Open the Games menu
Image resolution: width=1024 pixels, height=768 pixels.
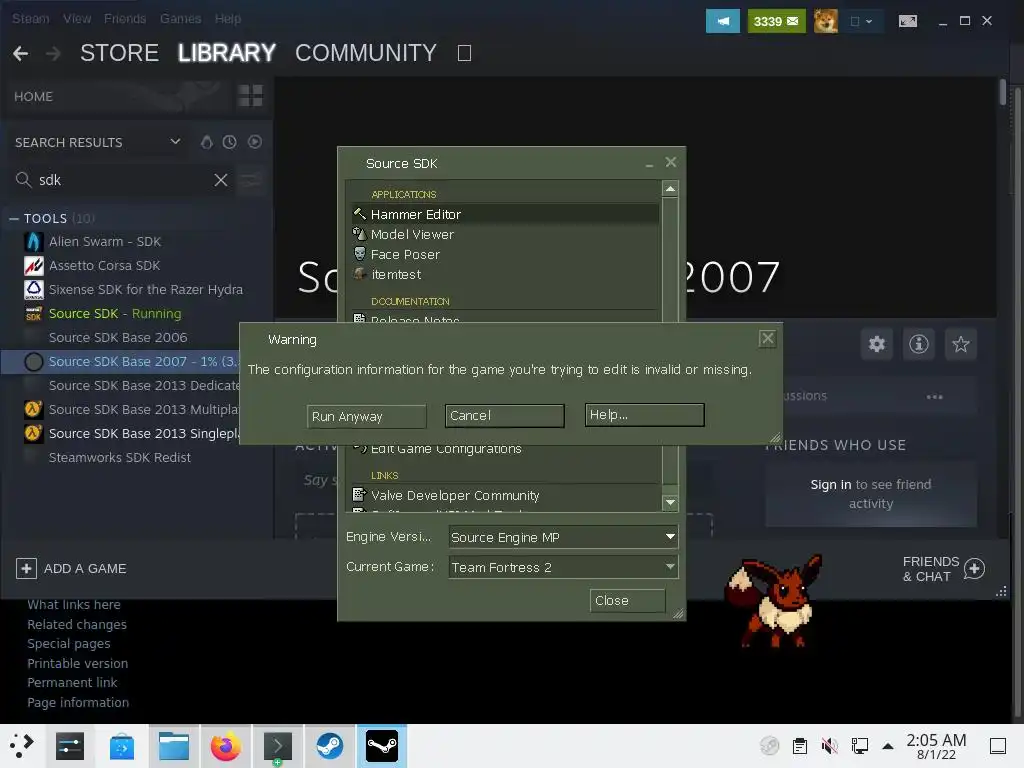tap(180, 19)
